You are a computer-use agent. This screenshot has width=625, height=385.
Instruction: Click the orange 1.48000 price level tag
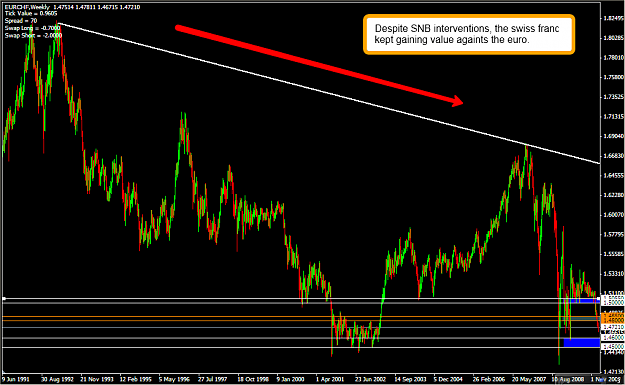click(x=613, y=320)
